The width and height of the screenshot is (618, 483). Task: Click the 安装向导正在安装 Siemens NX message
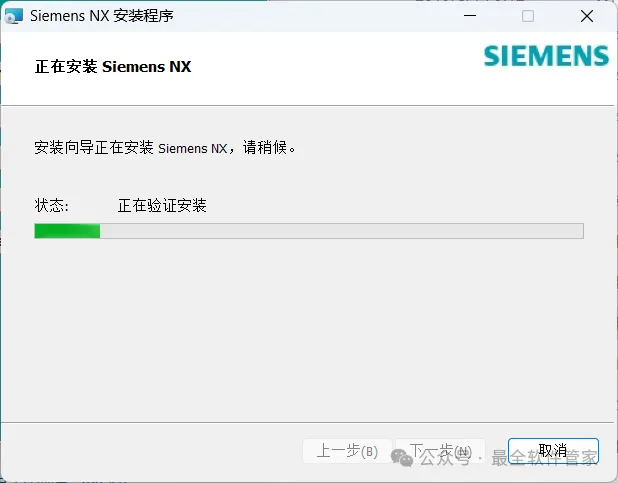coord(165,147)
